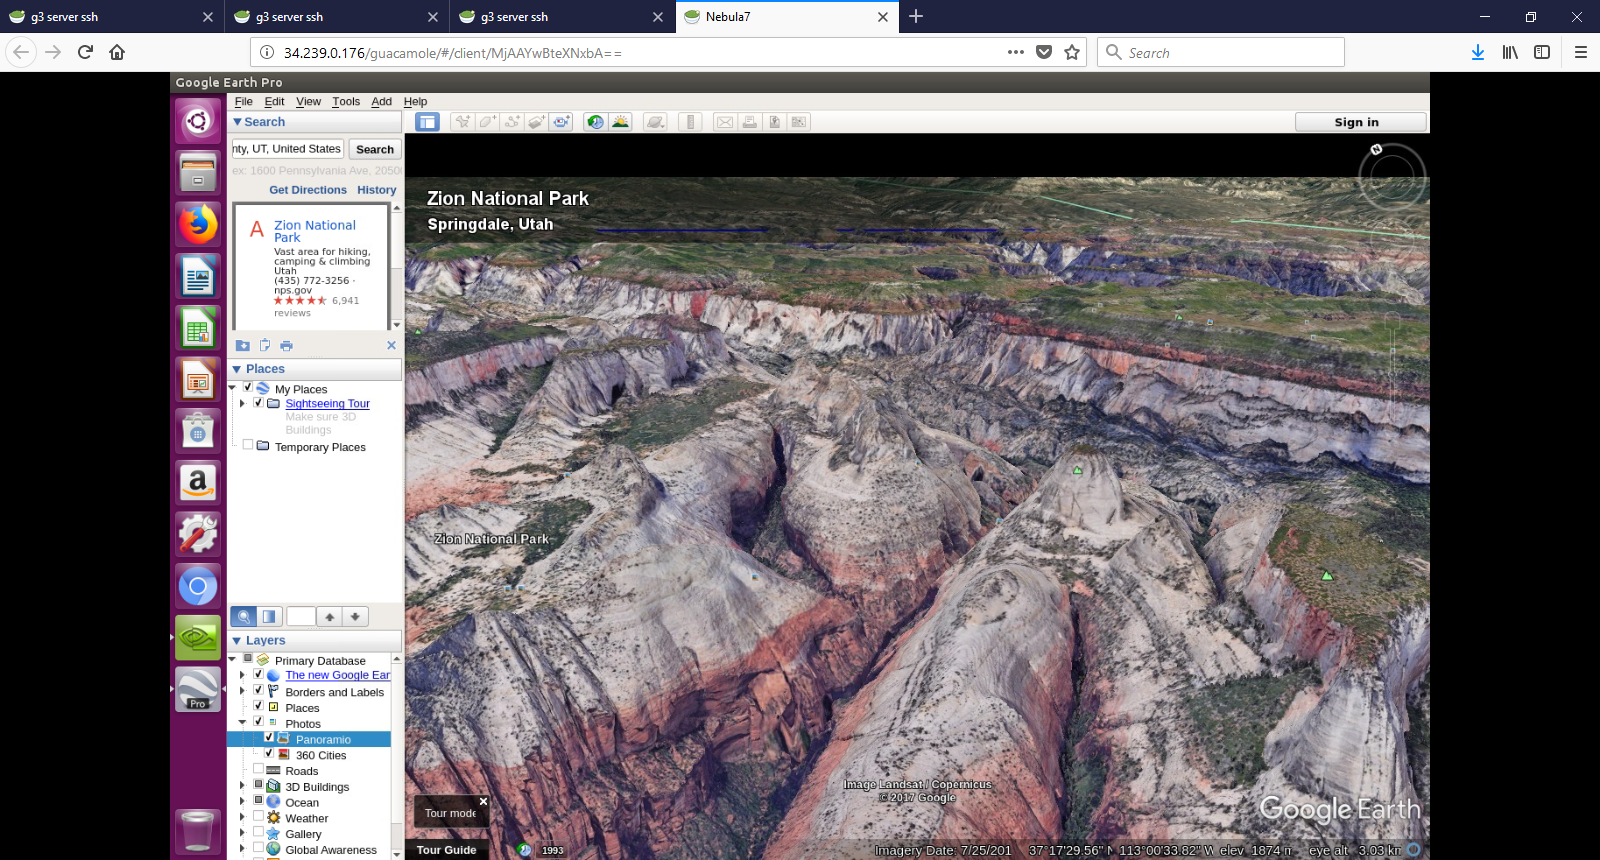Click the Get Directions link
This screenshot has height=860, width=1600.
click(308, 190)
